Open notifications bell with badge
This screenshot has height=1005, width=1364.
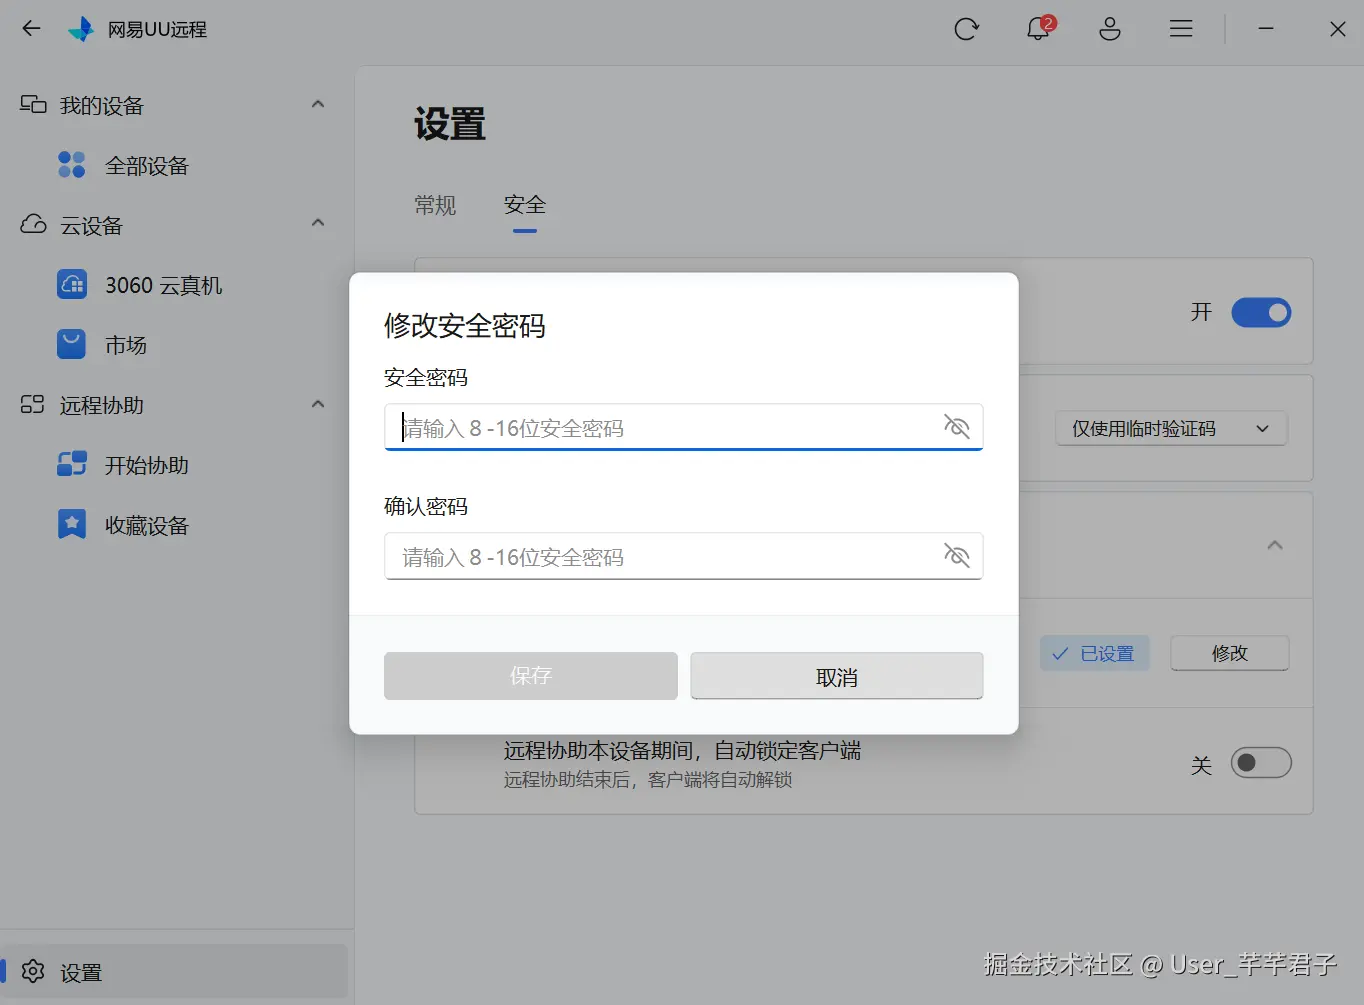pos(1039,28)
